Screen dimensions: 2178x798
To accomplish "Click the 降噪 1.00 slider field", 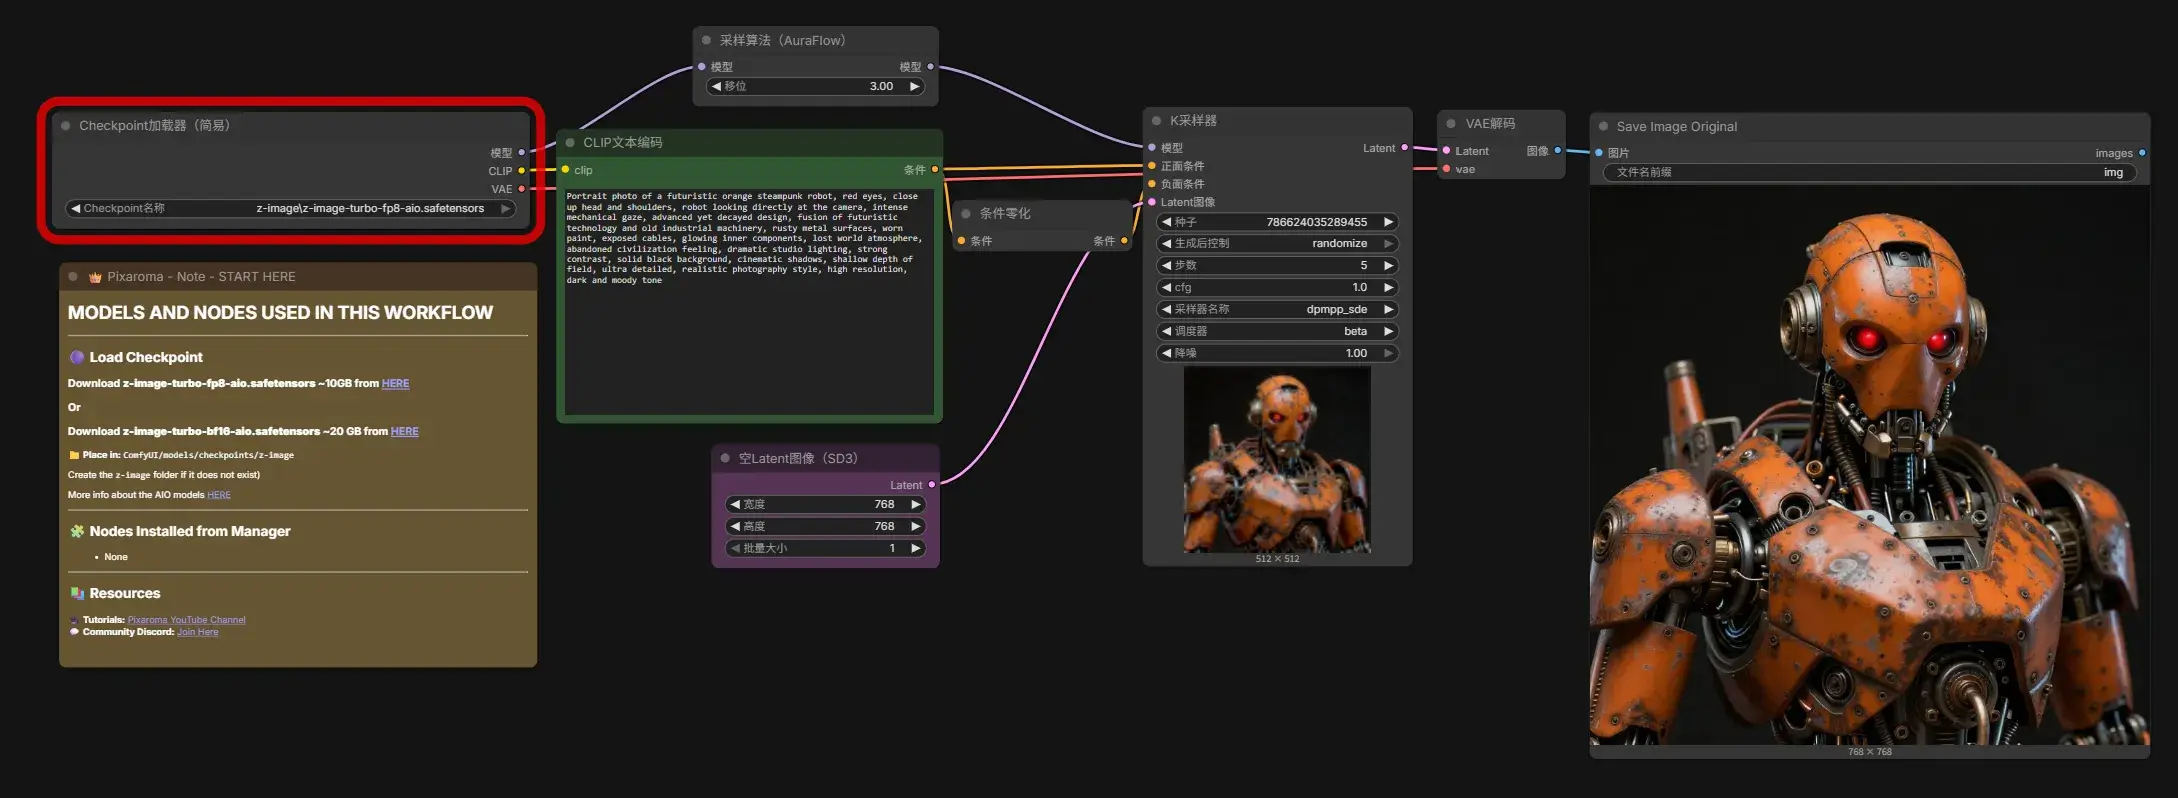I will click(1277, 354).
